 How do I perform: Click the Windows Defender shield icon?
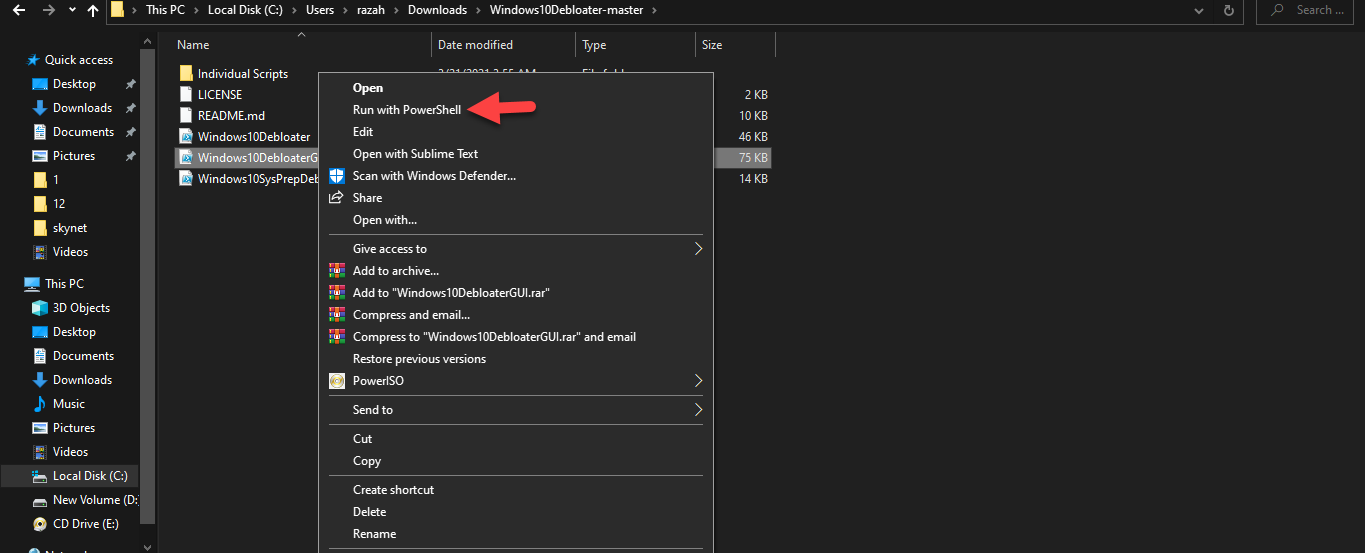(x=337, y=176)
